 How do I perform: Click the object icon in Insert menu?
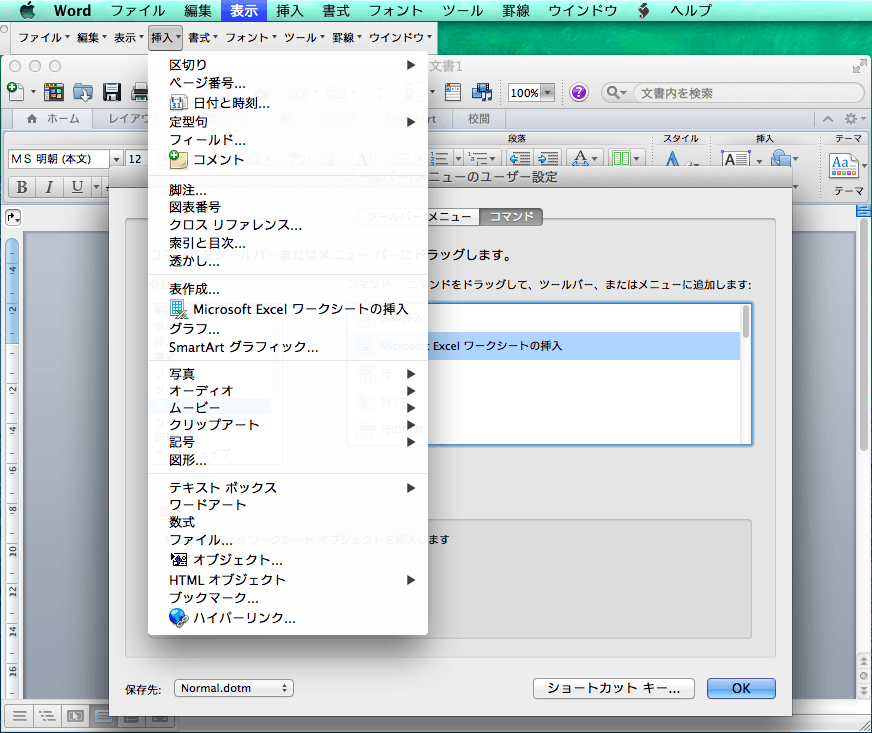[x=179, y=559]
